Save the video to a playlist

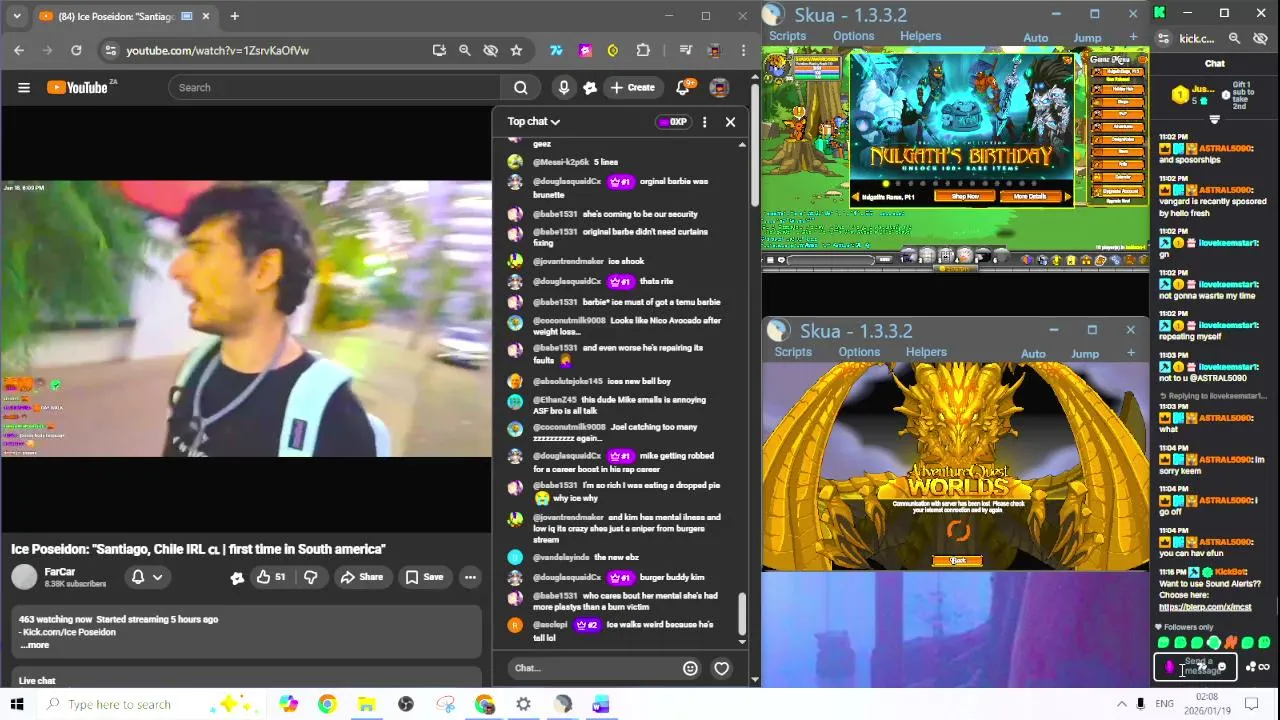pyautogui.click(x=424, y=577)
